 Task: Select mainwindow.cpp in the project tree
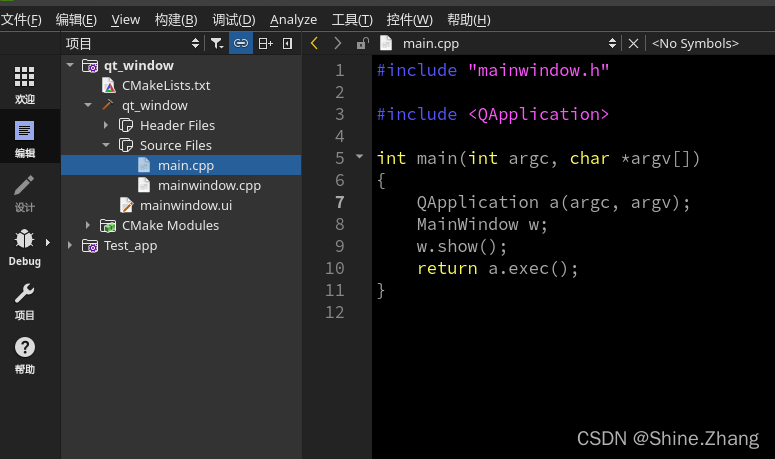coord(210,185)
